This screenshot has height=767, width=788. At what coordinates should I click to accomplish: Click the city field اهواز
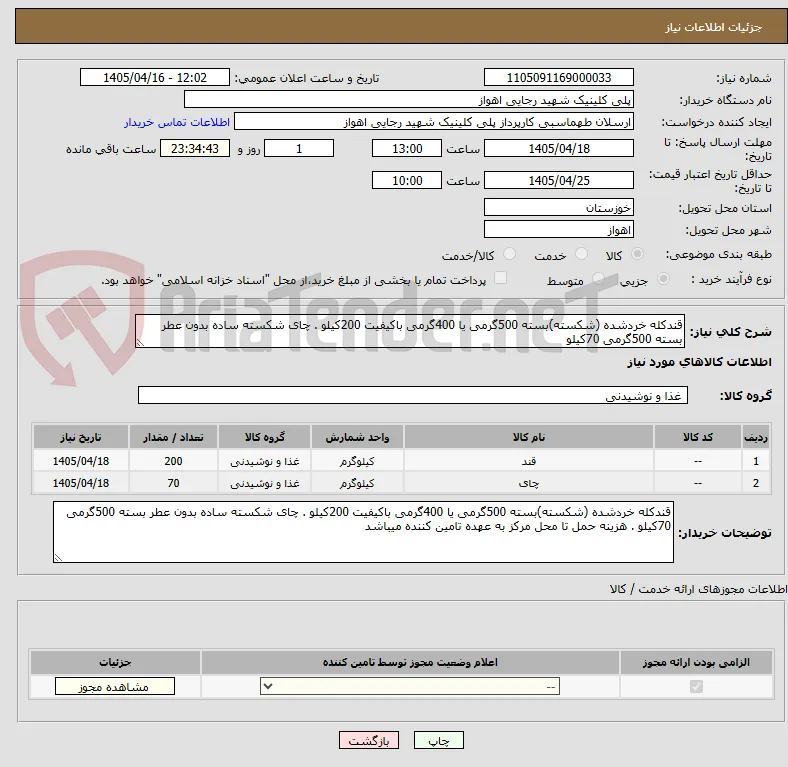(558, 230)
